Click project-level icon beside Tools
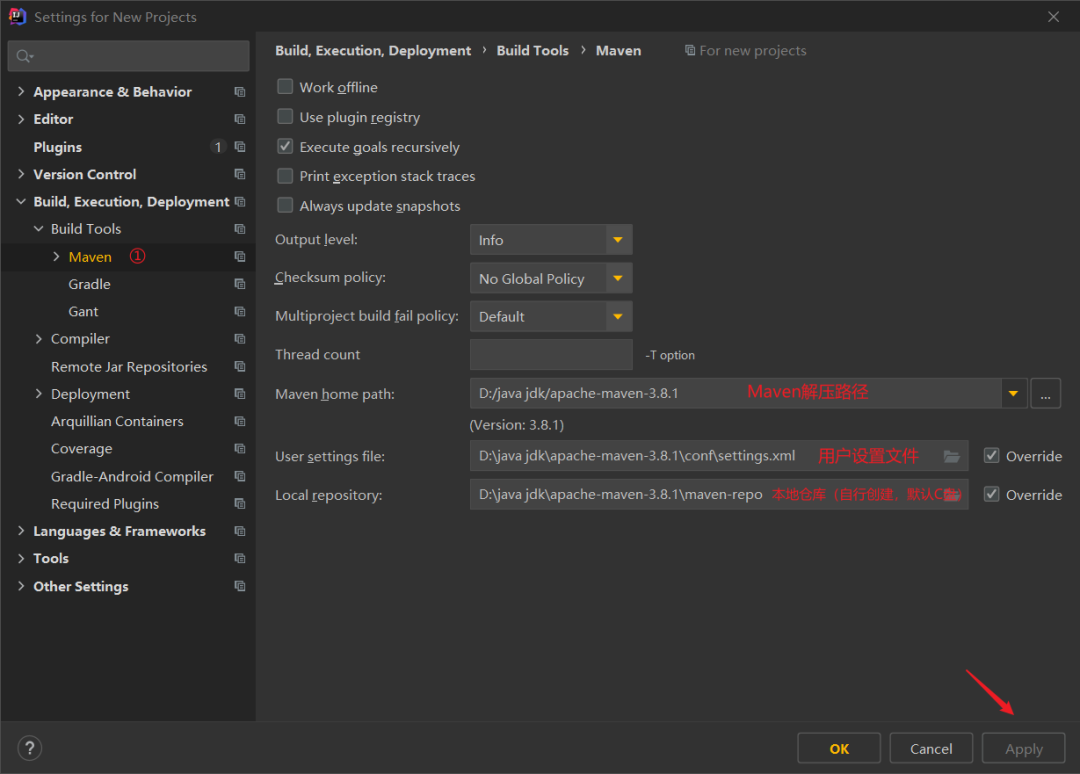The image size is (1080, 774). point(240,558)
